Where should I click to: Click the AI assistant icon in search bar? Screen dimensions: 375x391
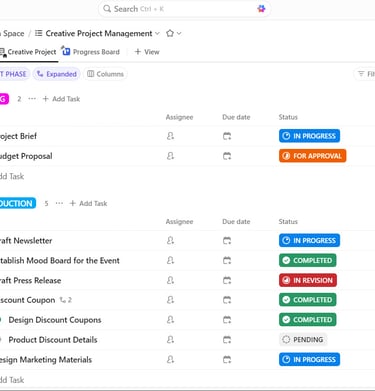[x=261, y=9]
